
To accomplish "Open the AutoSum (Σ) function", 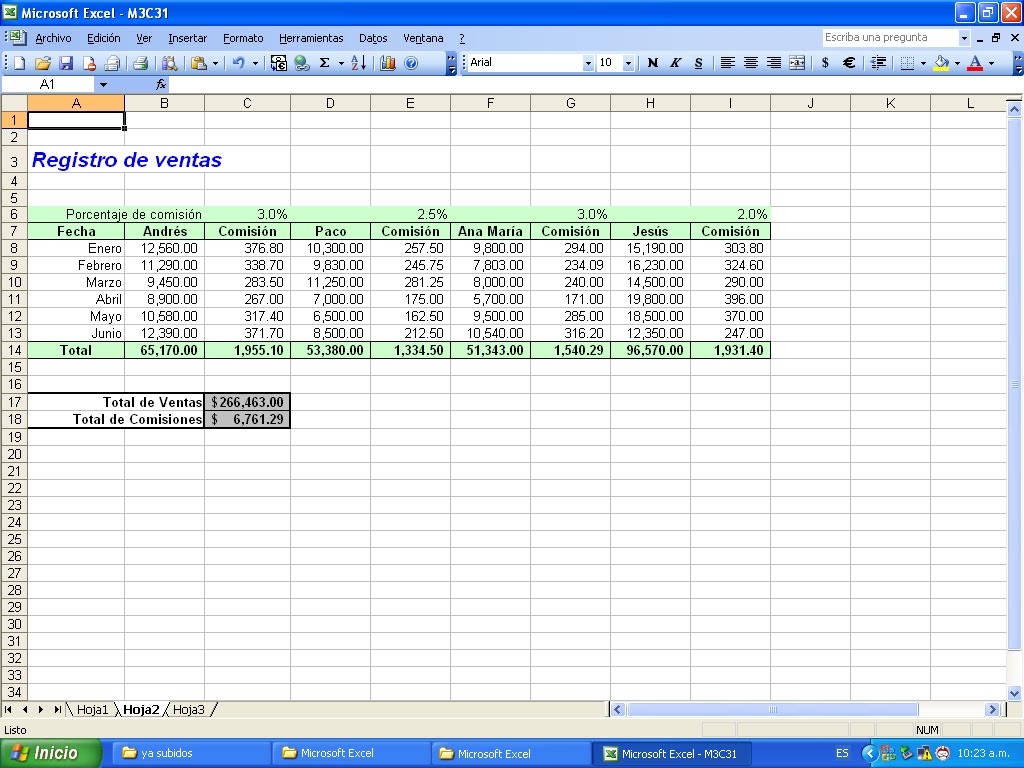I will click(323, 62).
